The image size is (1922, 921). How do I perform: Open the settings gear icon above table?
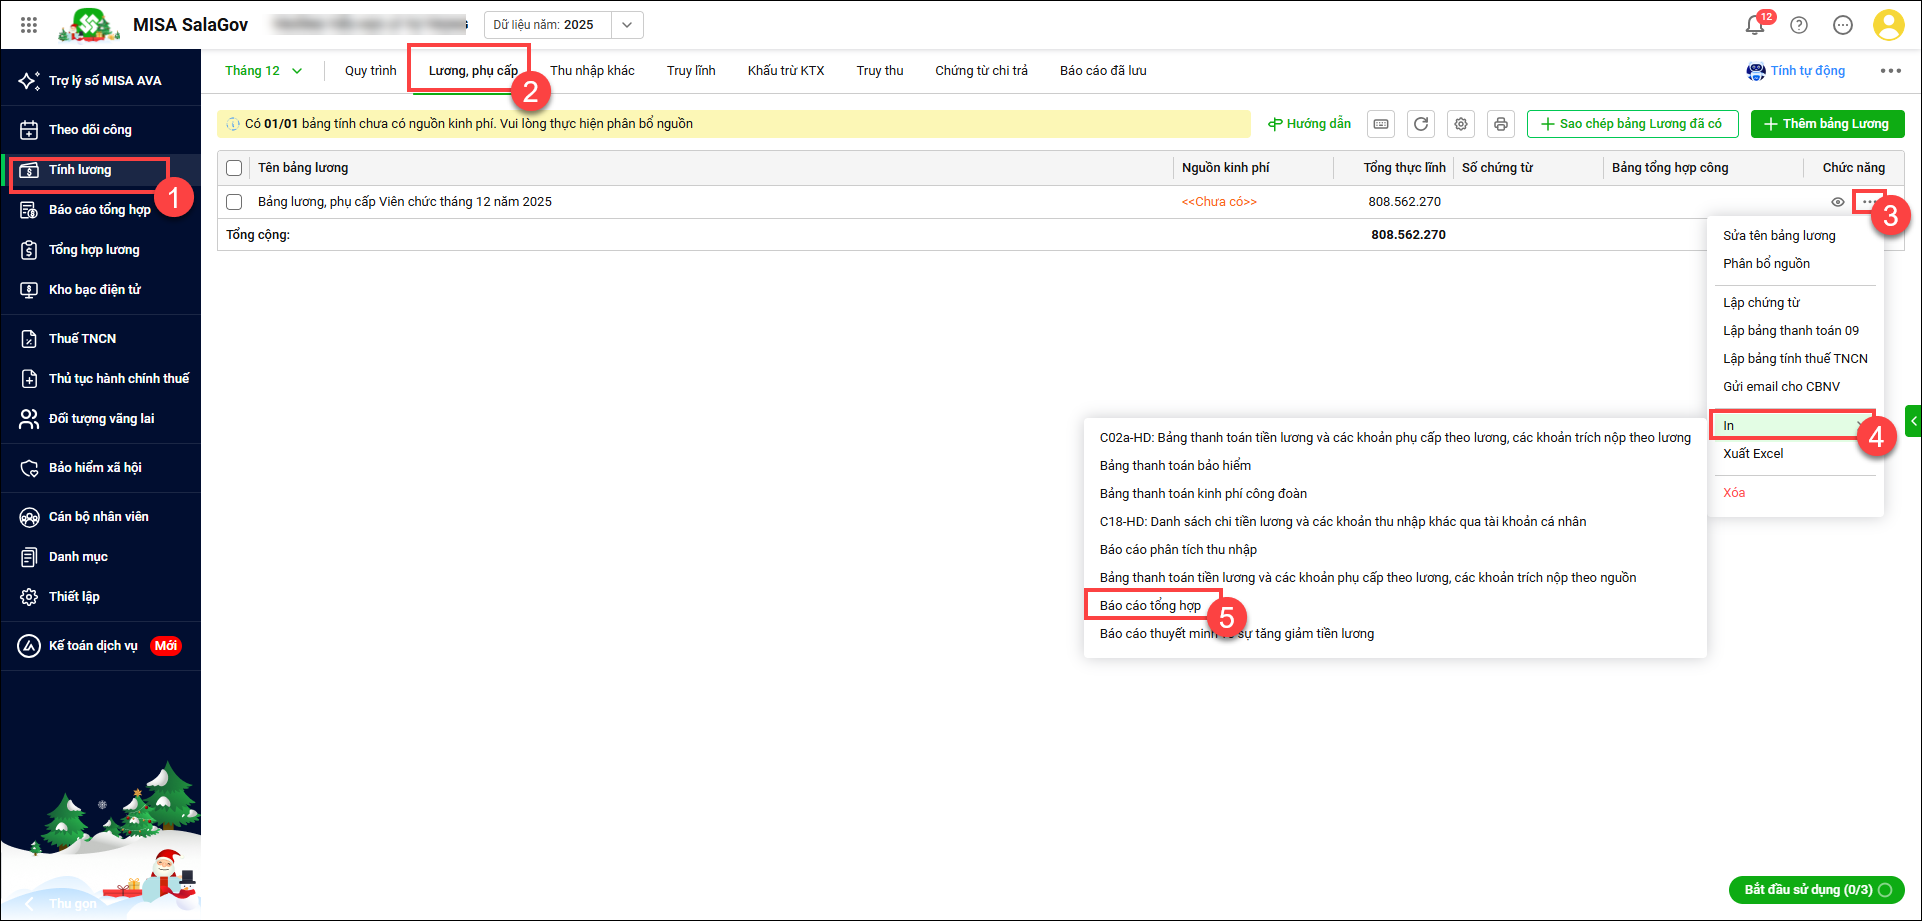tap(1461, 124)
